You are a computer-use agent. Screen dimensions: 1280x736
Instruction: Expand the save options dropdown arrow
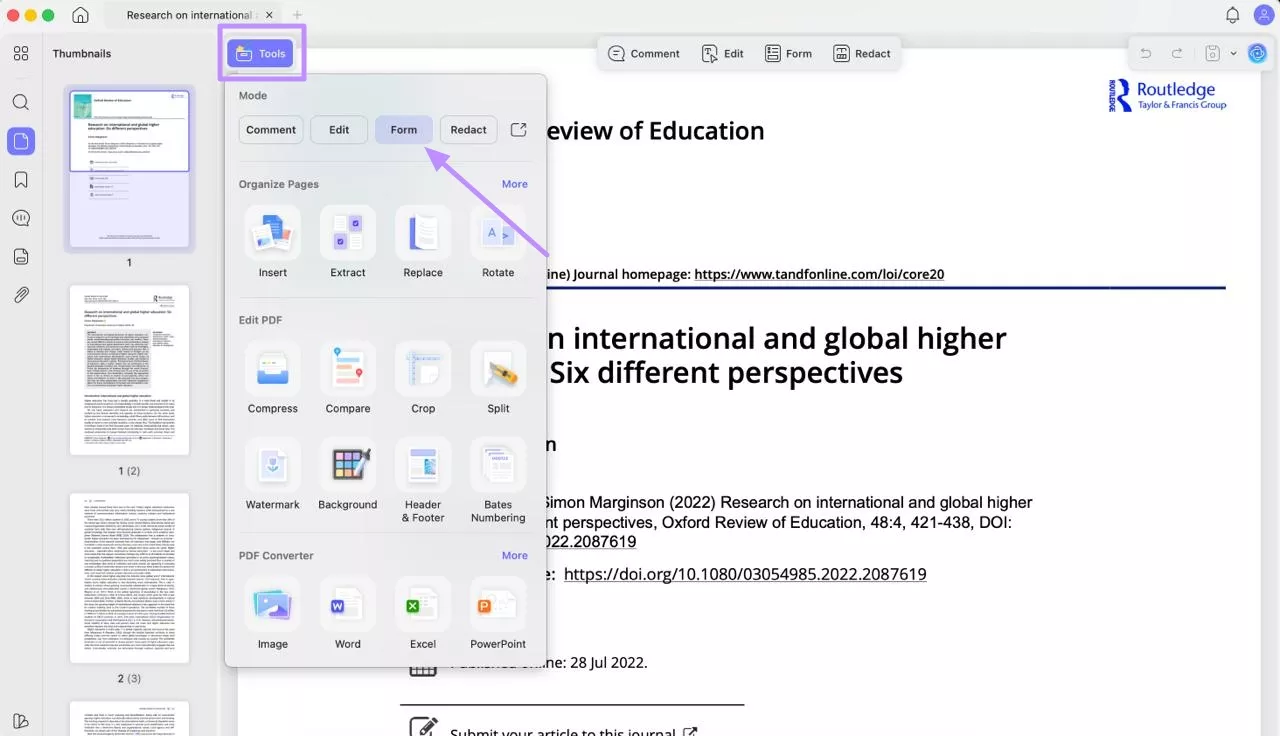click(1233, 54)
